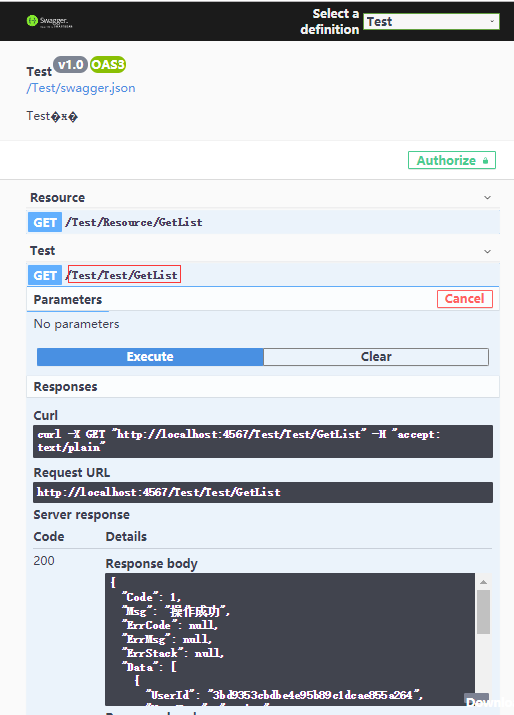Click the response body scroll-up arrow

(483, 582)
